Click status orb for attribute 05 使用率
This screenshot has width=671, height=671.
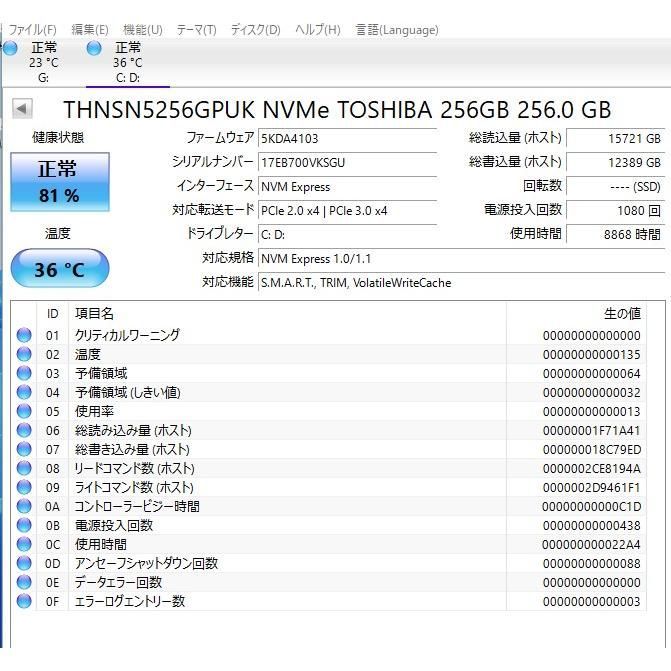pyautogui.click(x=24, y=411)
